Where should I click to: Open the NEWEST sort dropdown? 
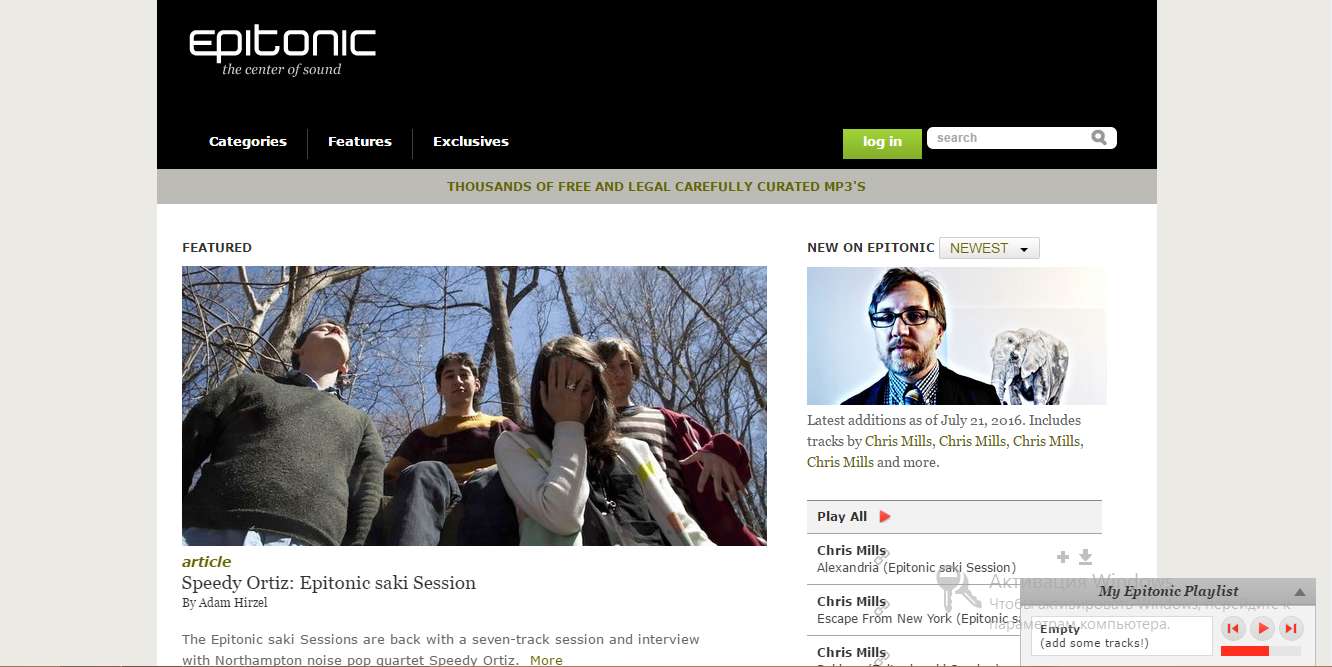tap(989, 248)
